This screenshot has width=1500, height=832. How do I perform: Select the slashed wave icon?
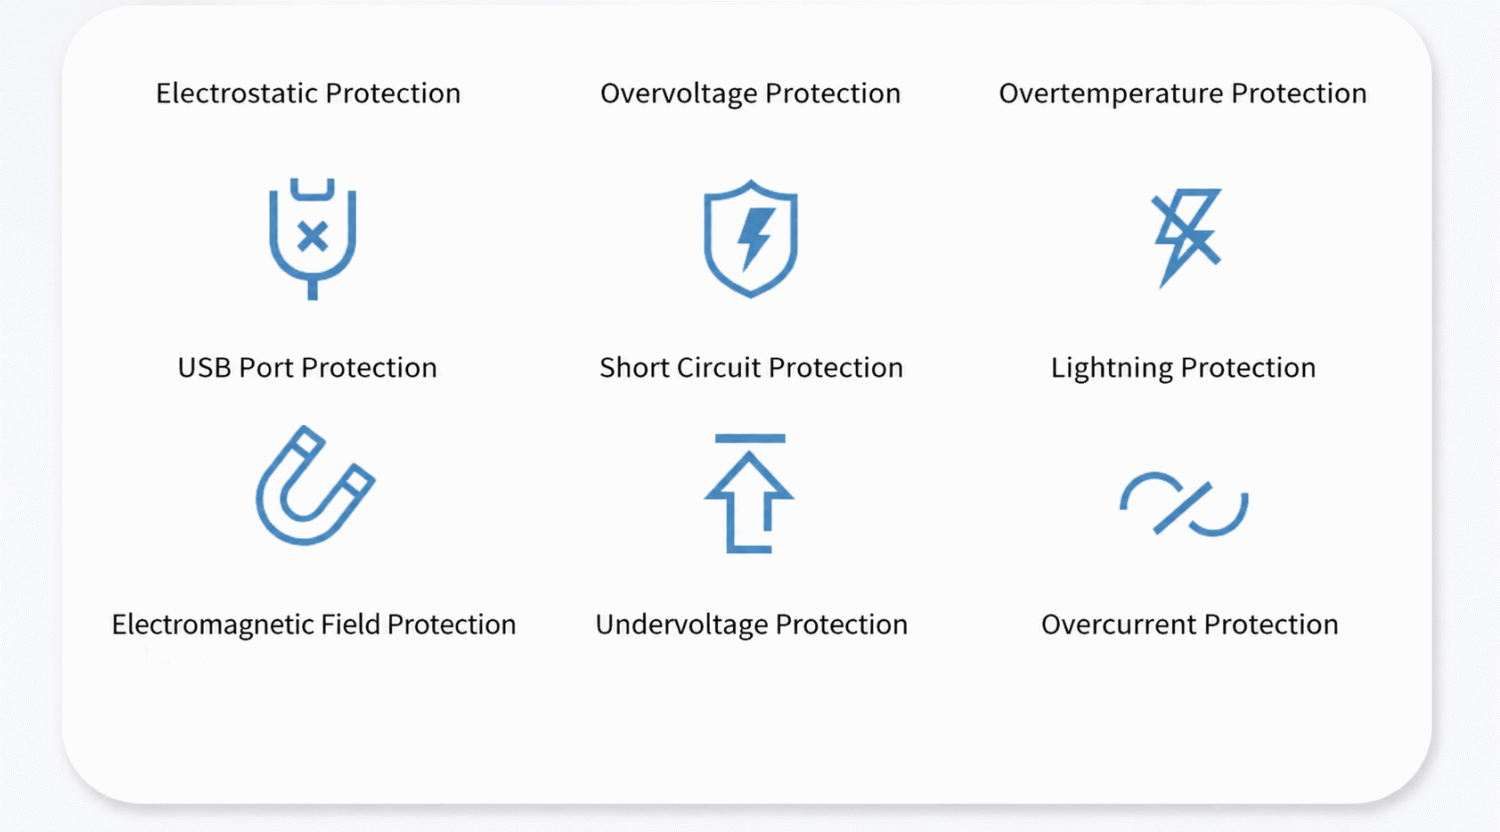coord(1184,504)
